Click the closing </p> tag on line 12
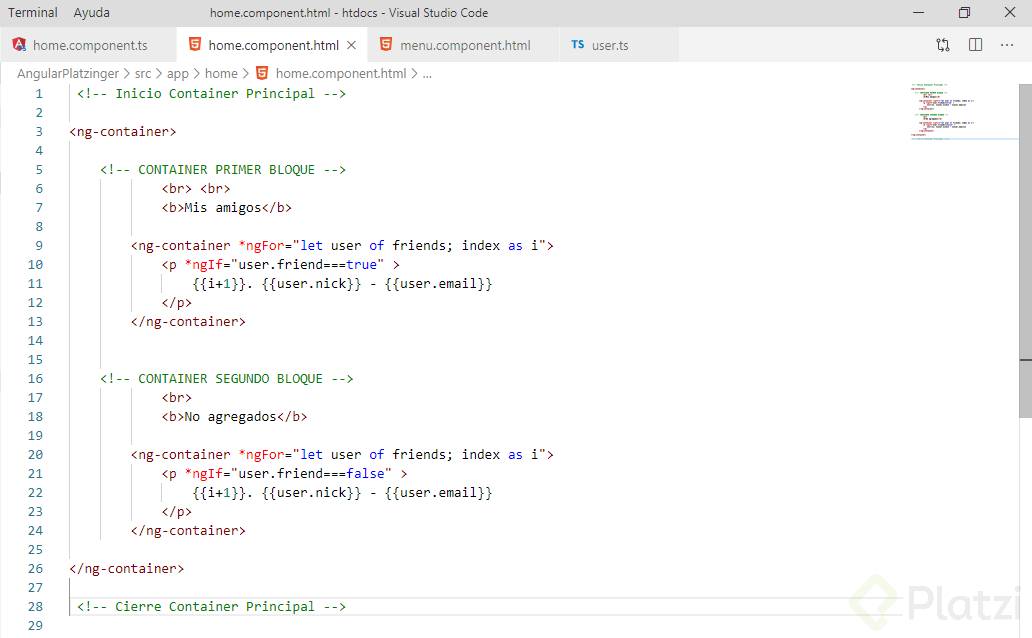 [176, 303]
